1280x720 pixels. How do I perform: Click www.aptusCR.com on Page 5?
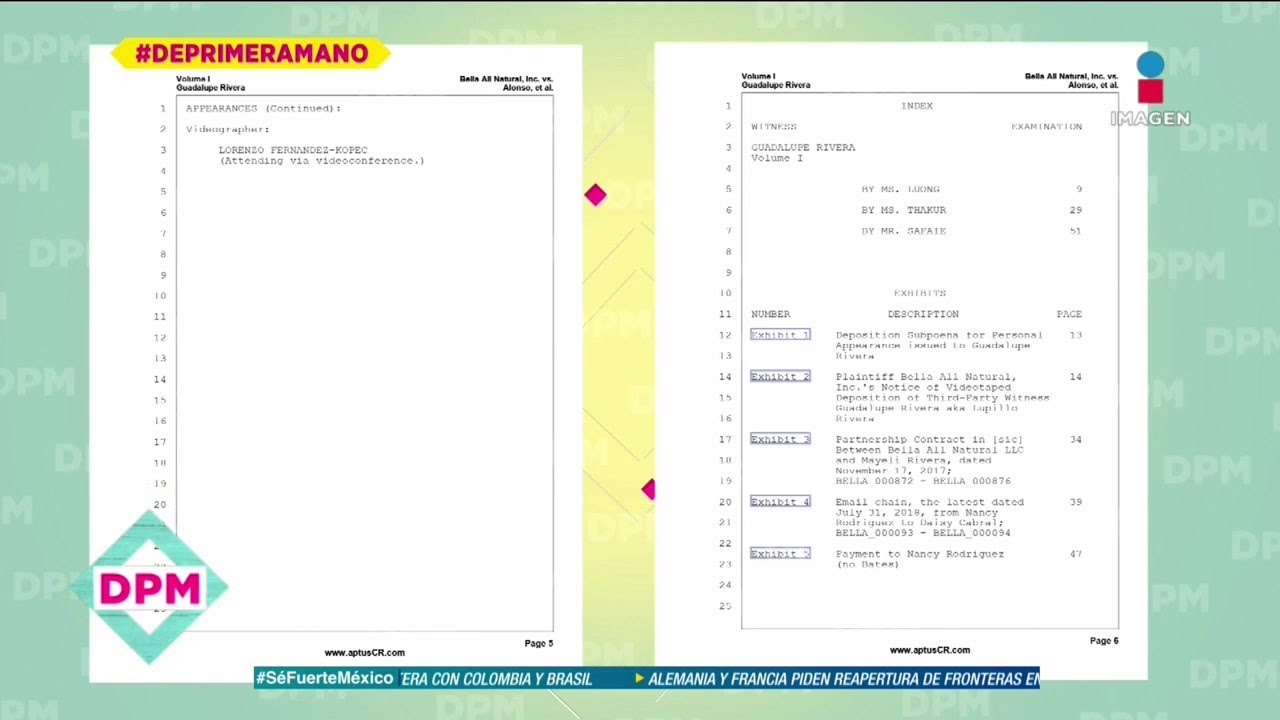click(364, 653)
